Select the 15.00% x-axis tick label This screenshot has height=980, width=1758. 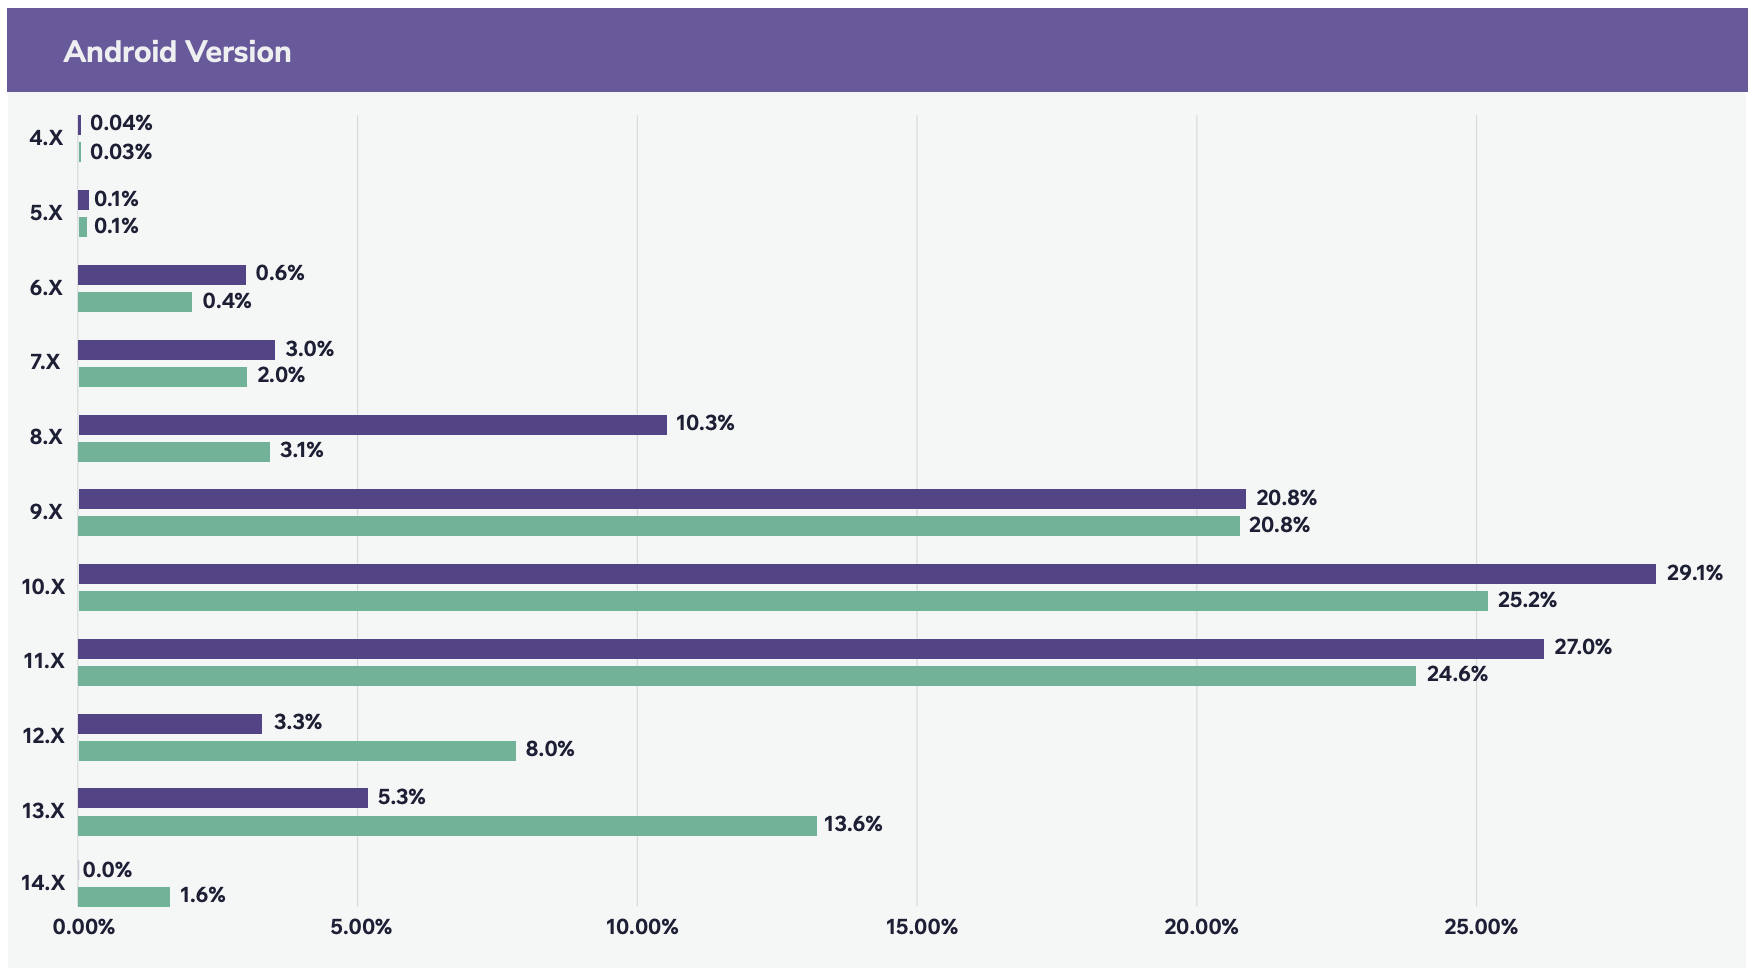tap(921, 927)
